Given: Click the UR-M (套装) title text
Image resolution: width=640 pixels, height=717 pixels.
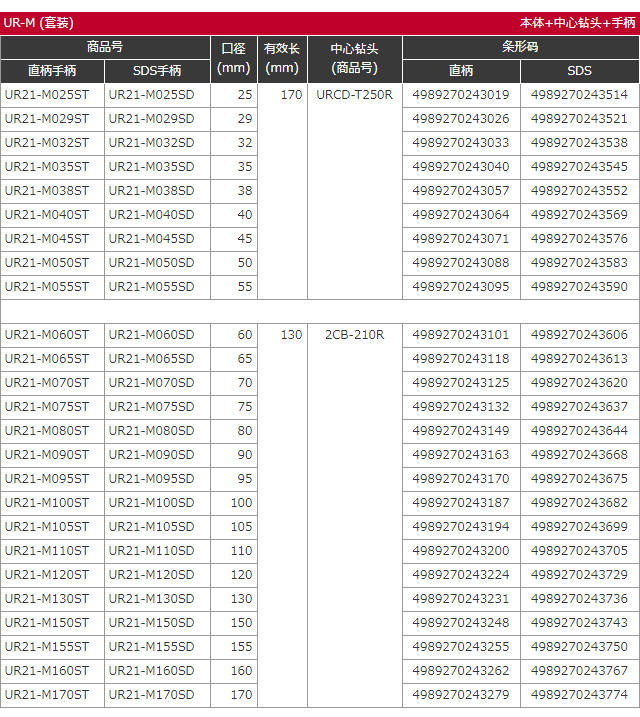Looking at the screenshot, I should (x=39, y=23).
